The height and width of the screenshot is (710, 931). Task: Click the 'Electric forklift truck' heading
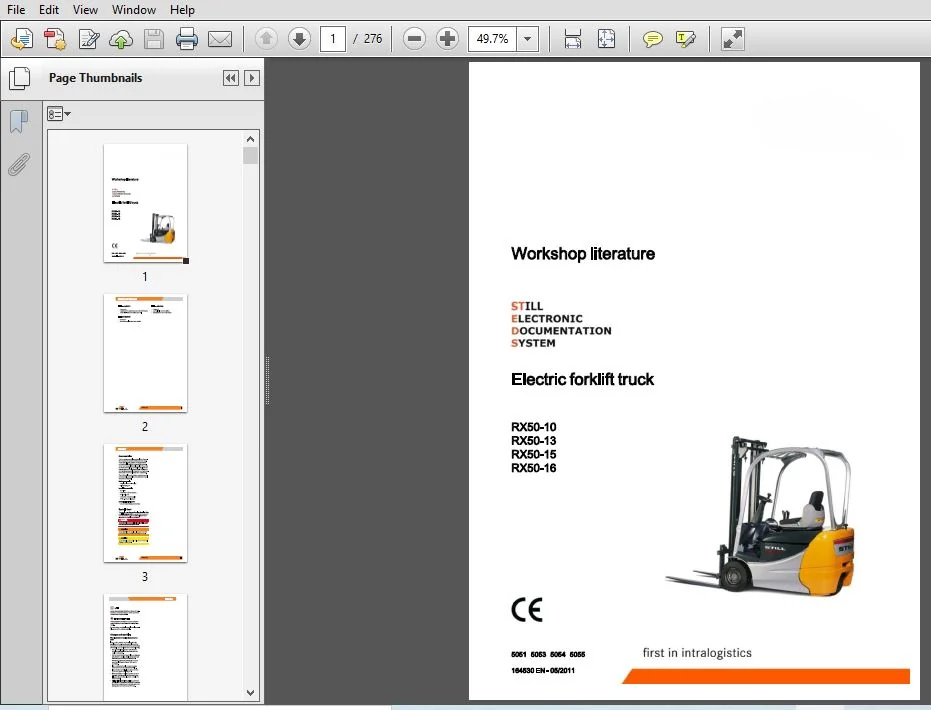click(x=582, y=379)
